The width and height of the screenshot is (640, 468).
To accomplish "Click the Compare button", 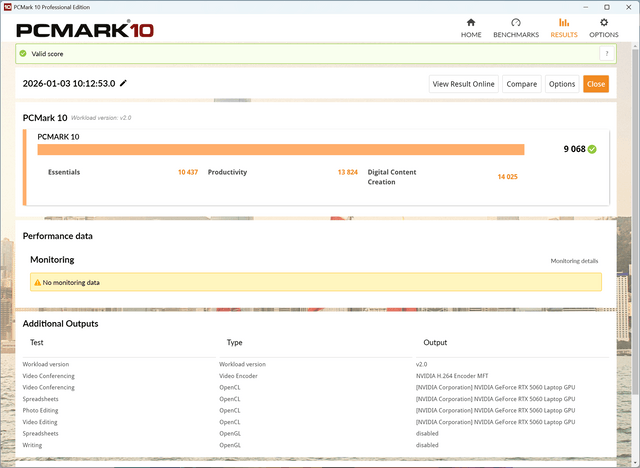I will (x=522, y=84).
